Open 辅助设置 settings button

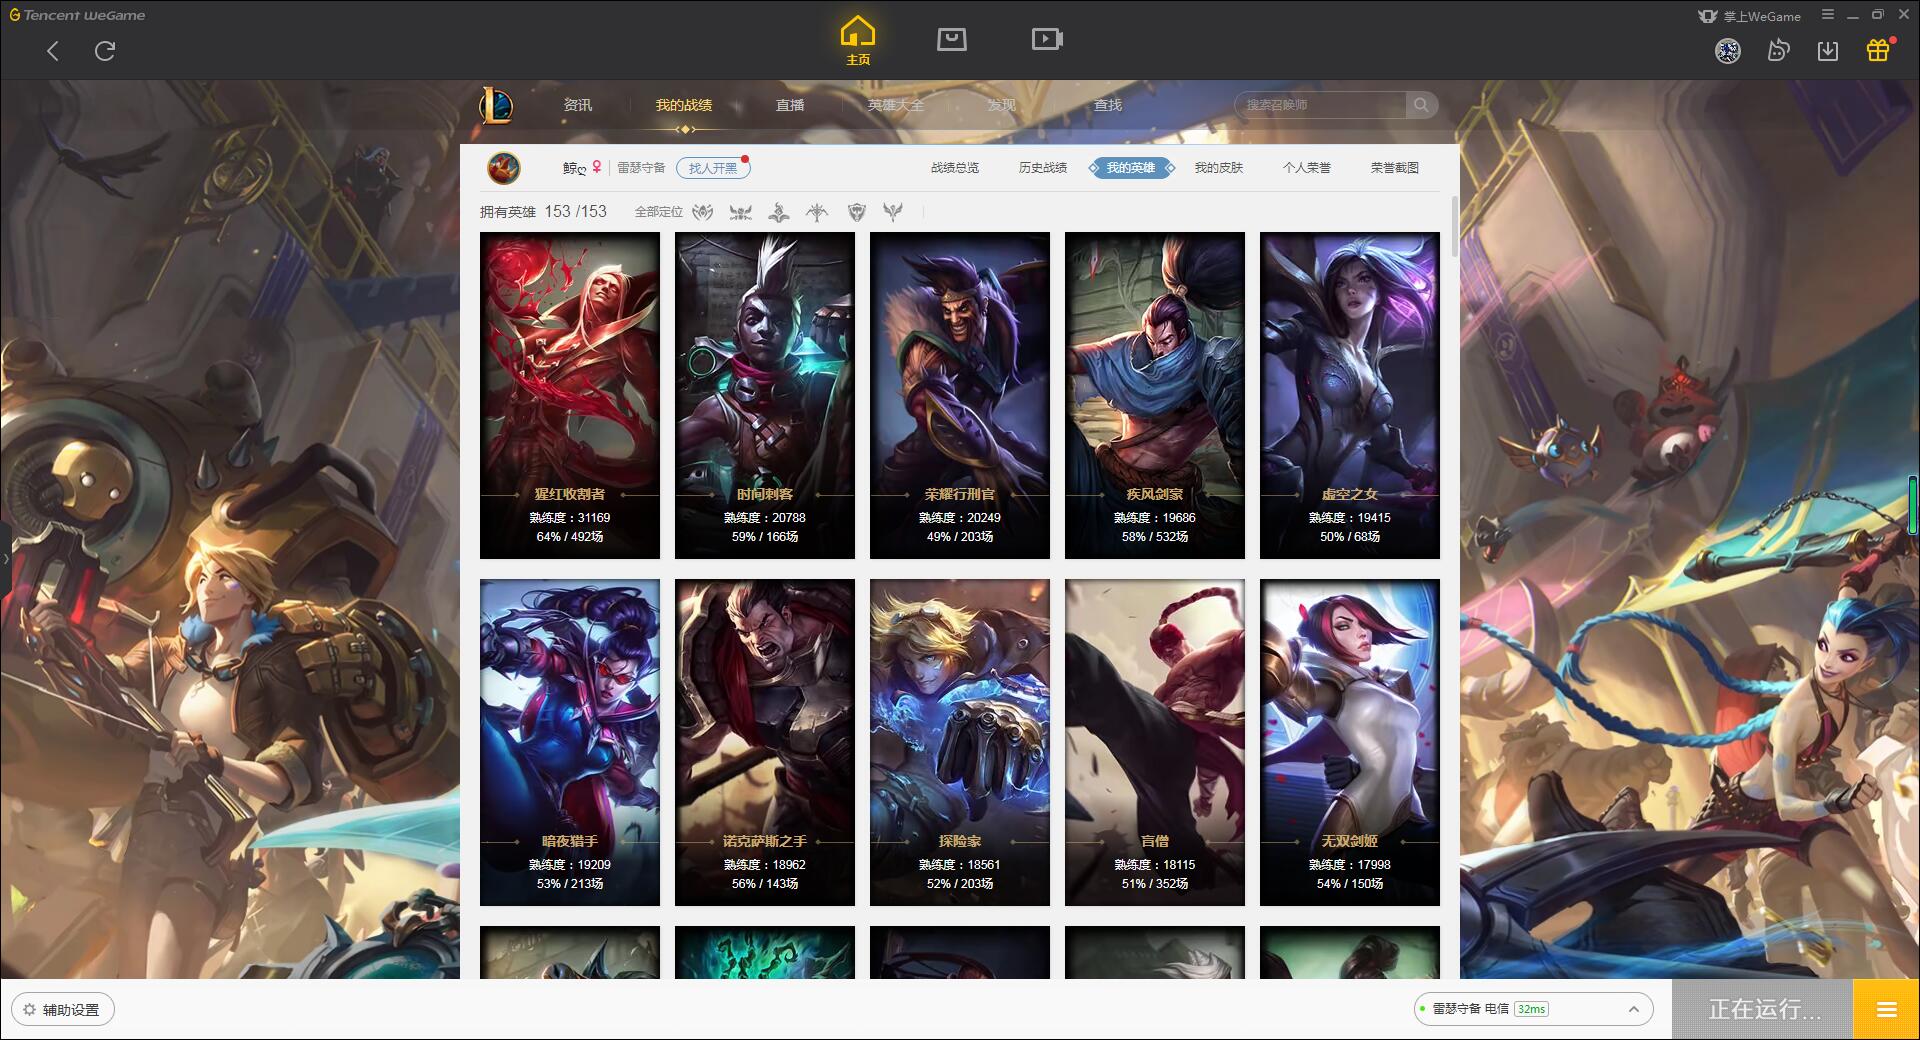coord(63,1010)
